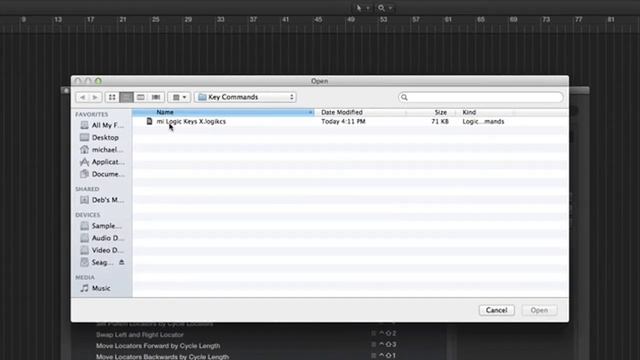Image resolution: width=640 pixels, height=360 pixels.
Task: Select the Seag... drive under Devices
Action: pyautogui.click(x=97, y=262)
